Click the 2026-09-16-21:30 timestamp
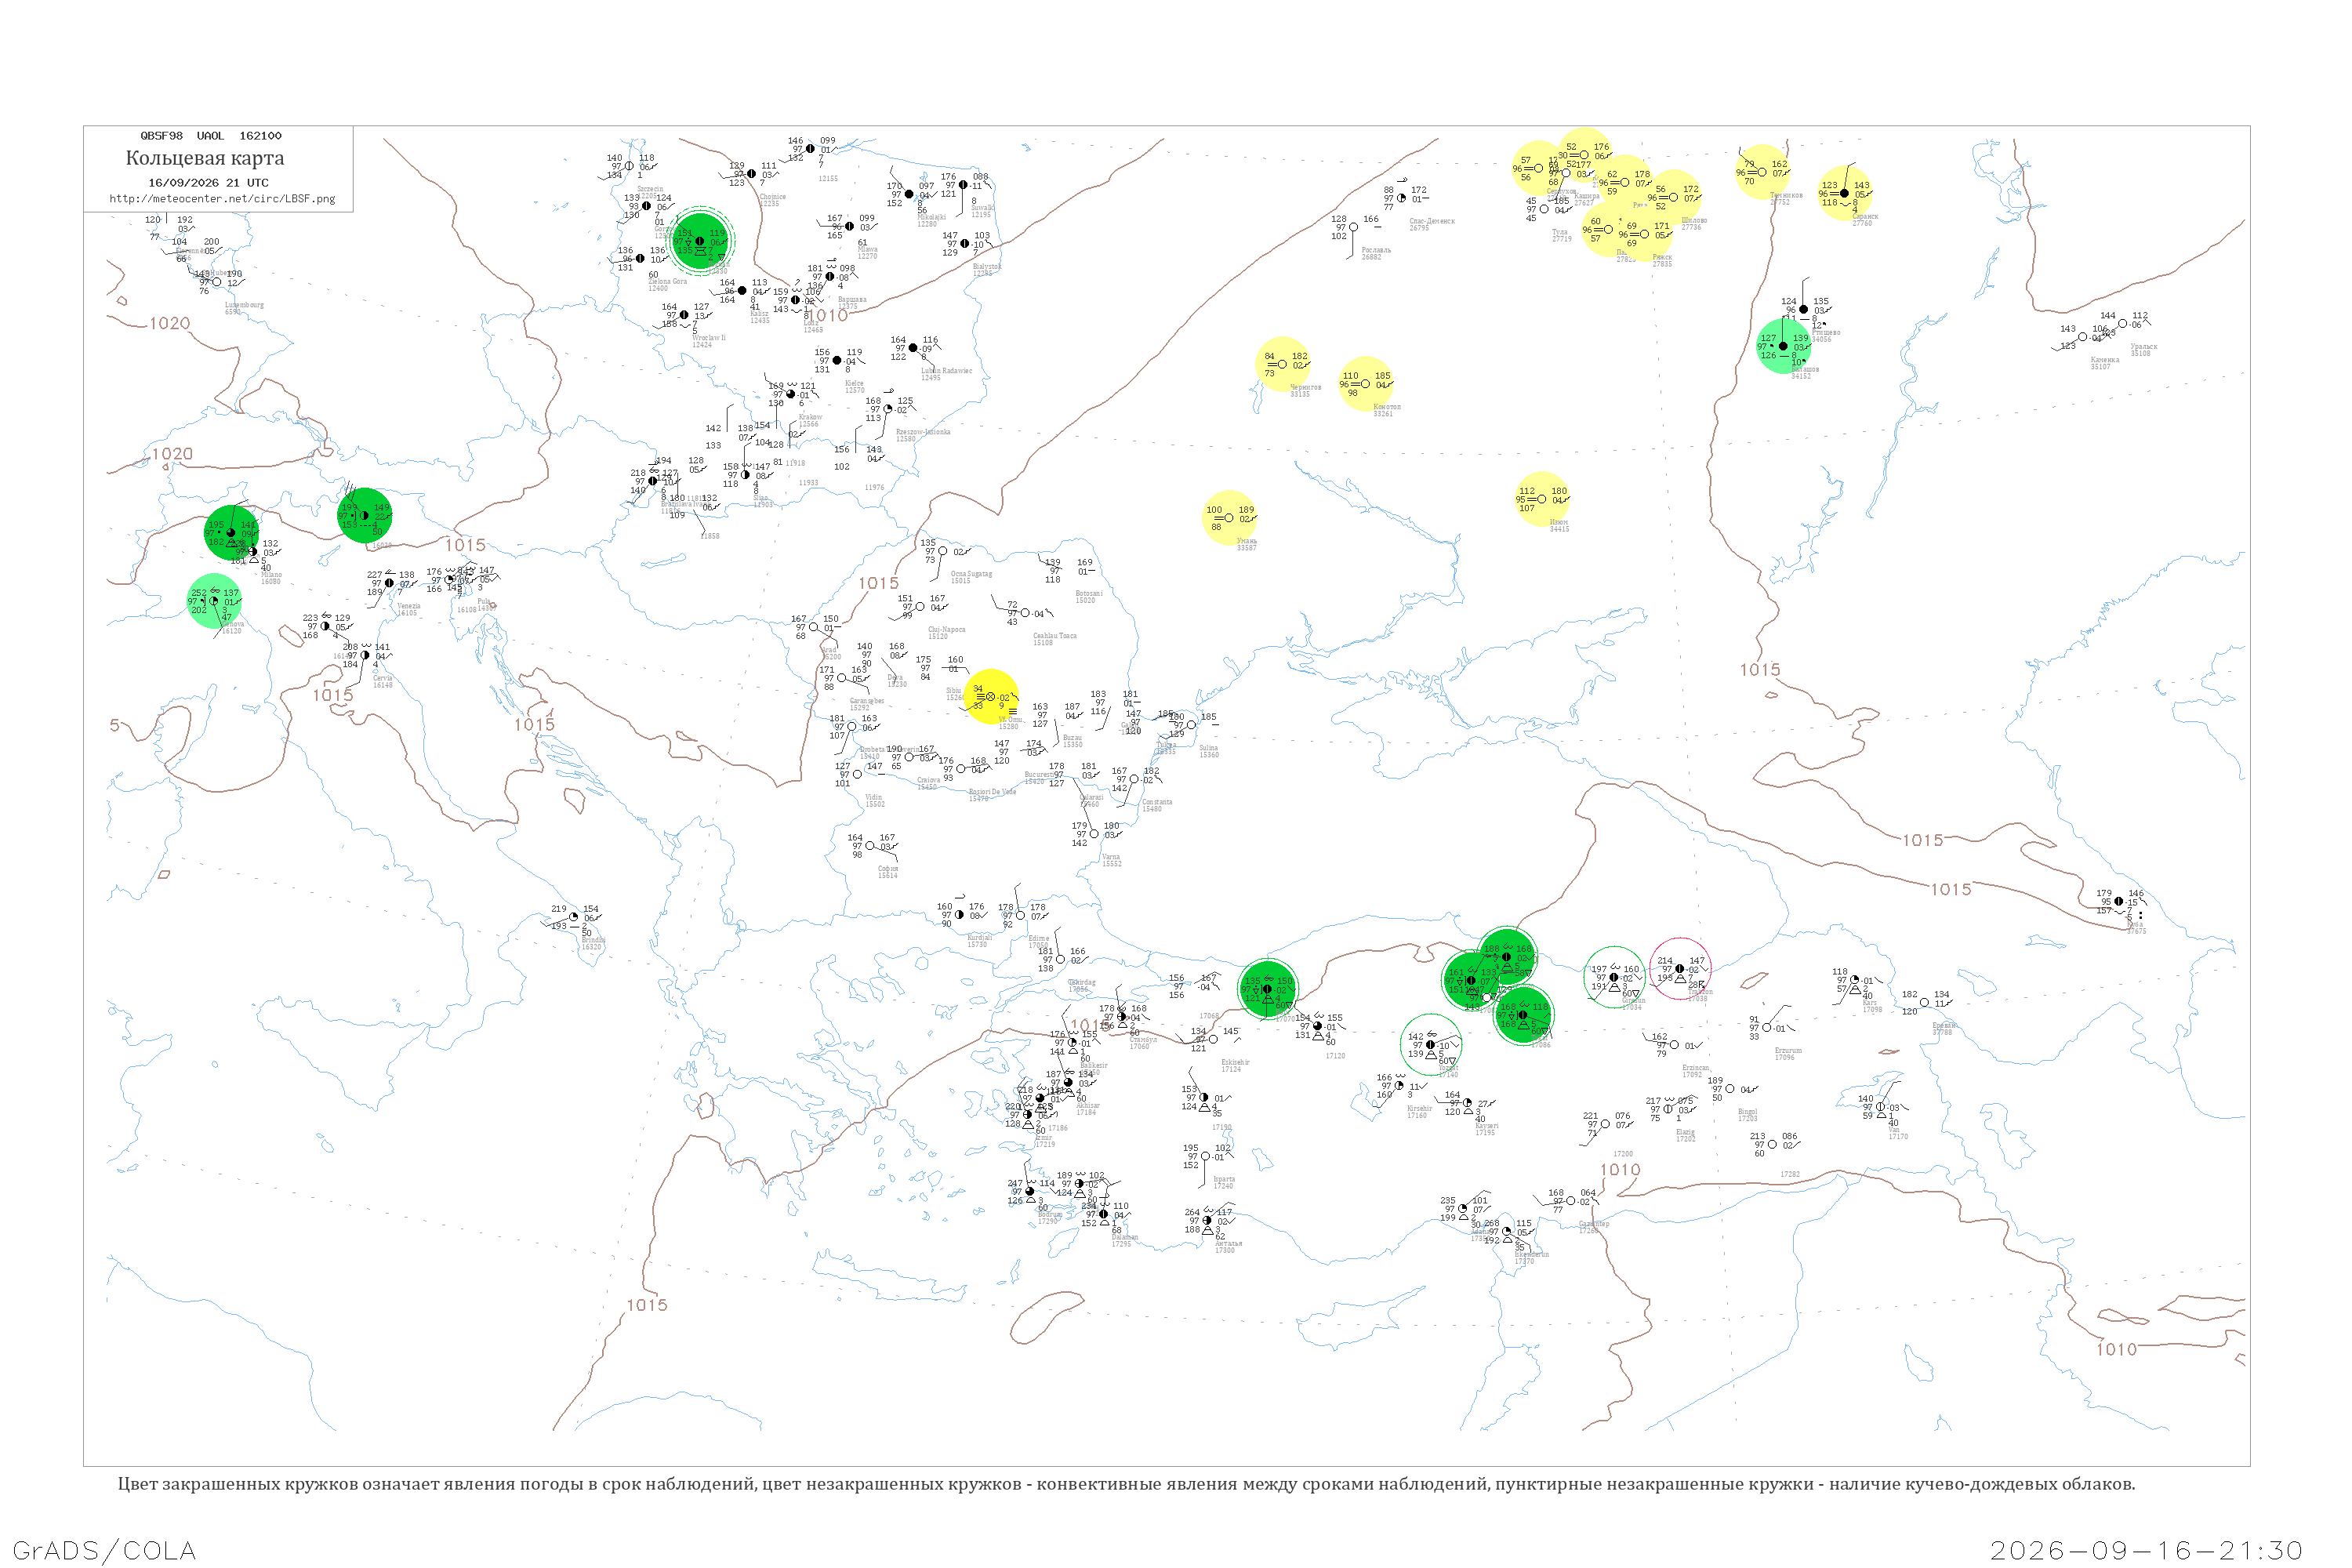2352x1568 pixels. click(2147, 1551)
